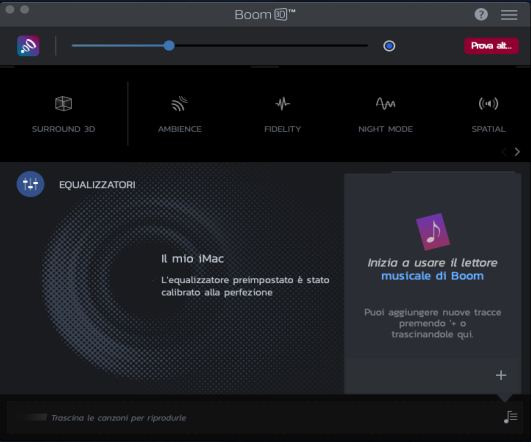Toggle the Fidelity effect icon
The height and width of the screenshot is (442, 531).
click(282, 104)
